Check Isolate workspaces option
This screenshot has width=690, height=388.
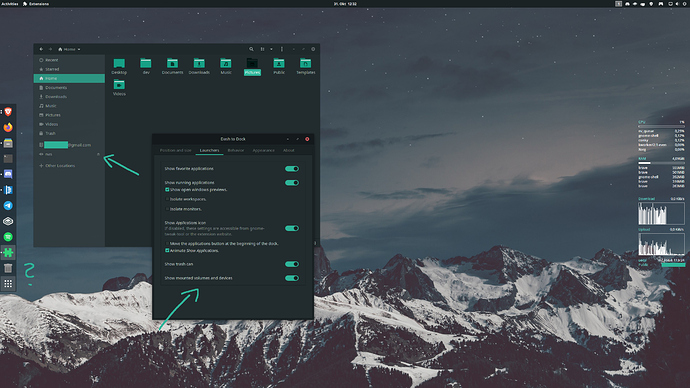tap(167, 199)
